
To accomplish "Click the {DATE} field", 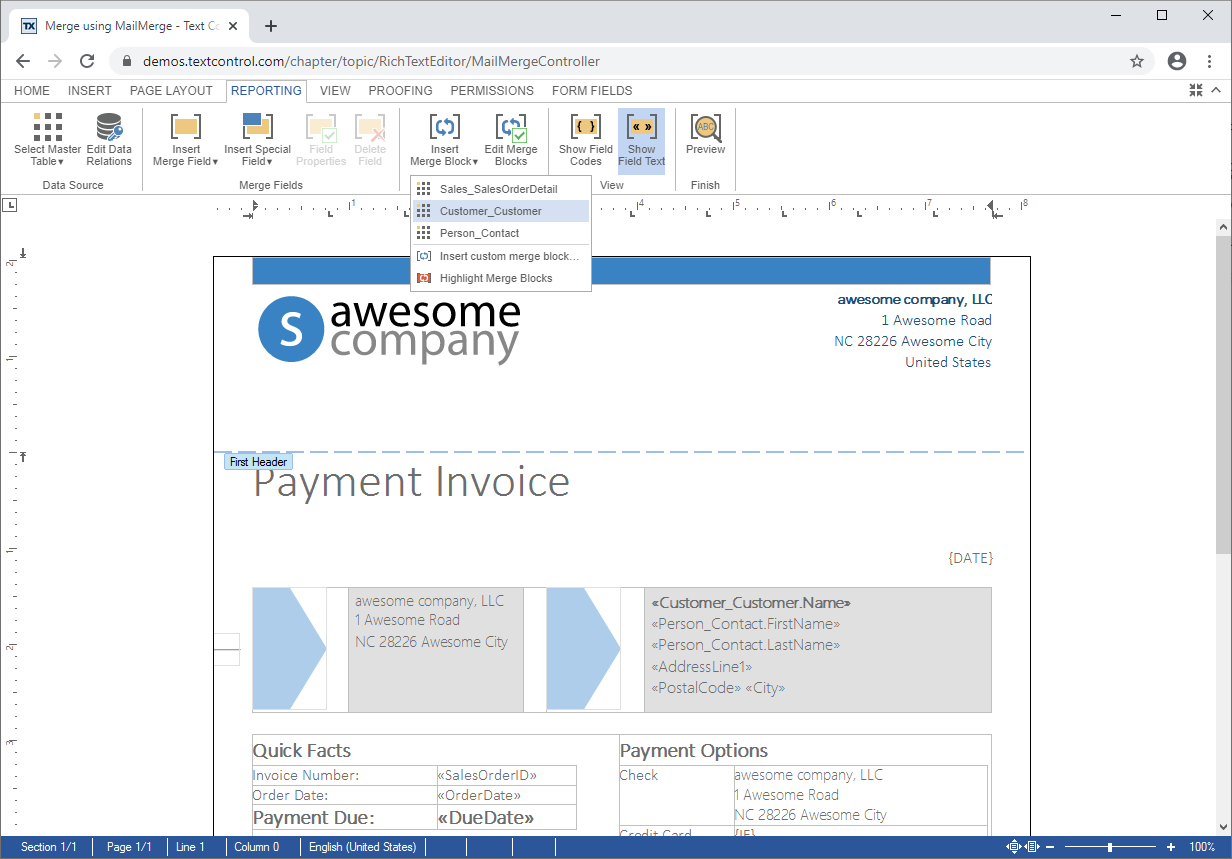I will [x=970, y=558].
